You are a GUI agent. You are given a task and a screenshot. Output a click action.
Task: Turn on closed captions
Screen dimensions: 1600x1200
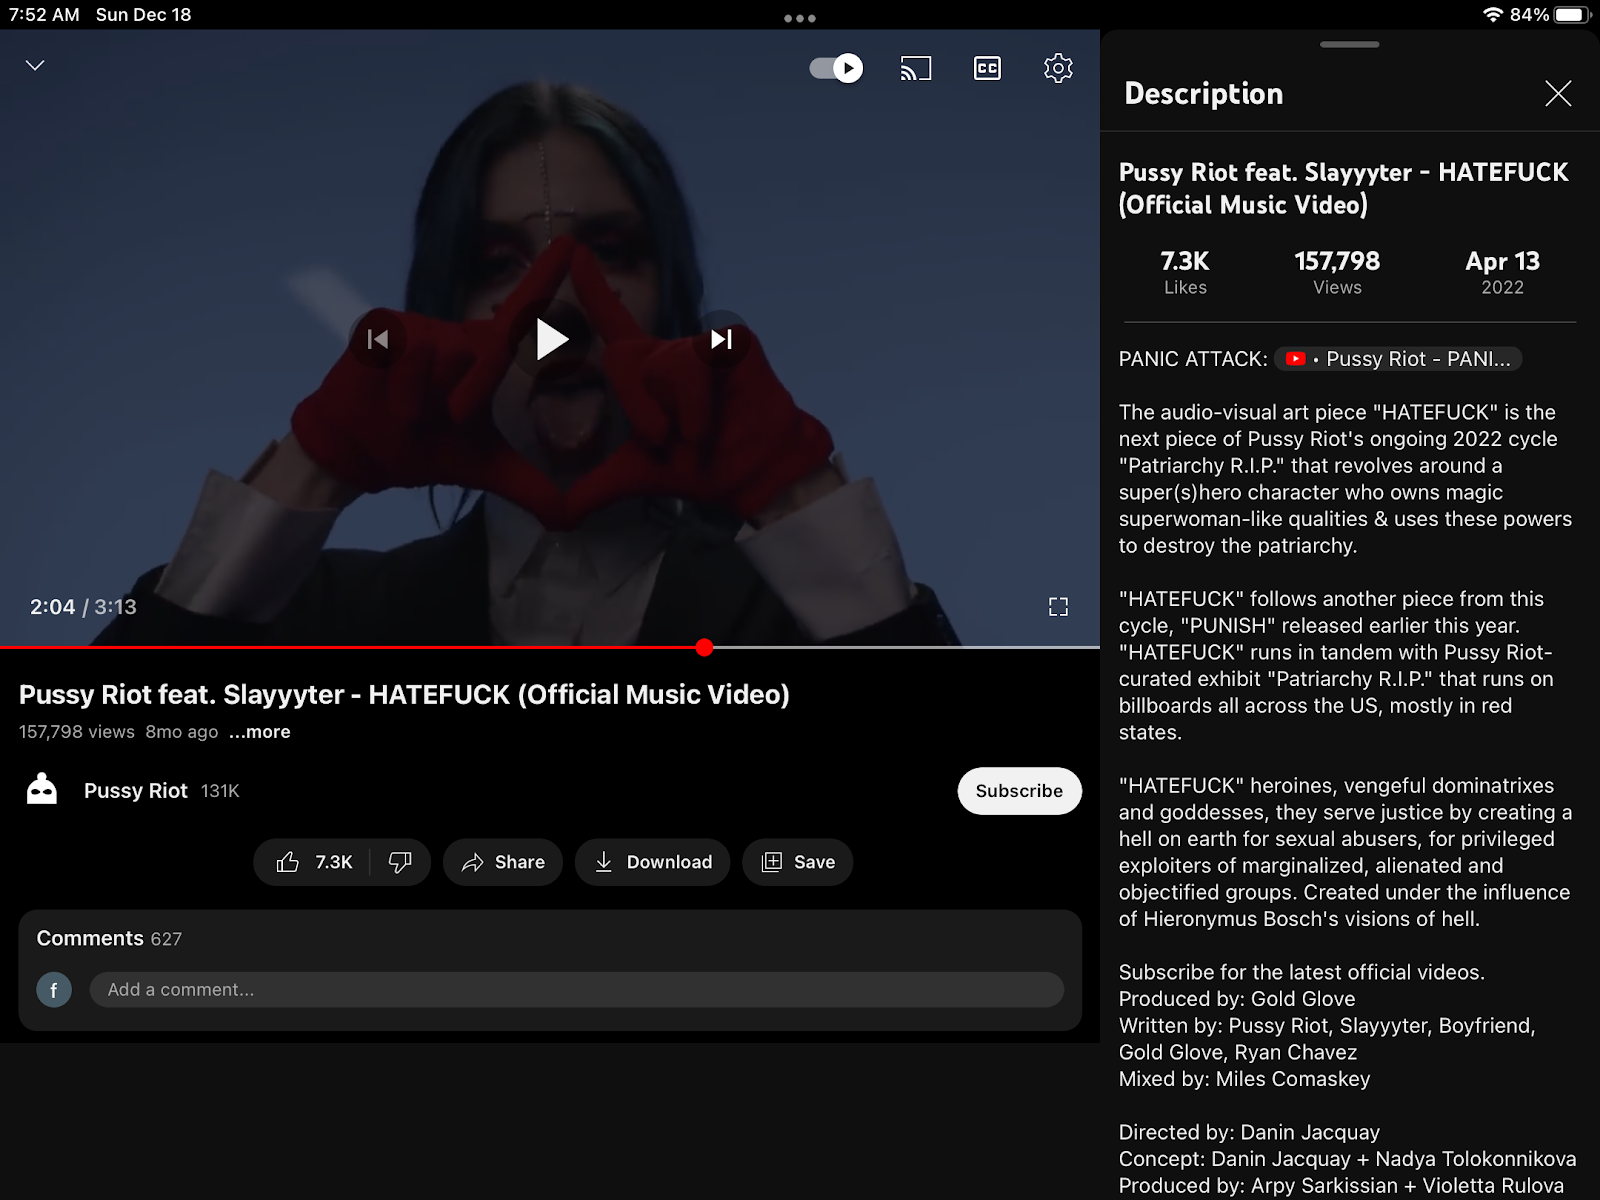(x=987, y=68)
